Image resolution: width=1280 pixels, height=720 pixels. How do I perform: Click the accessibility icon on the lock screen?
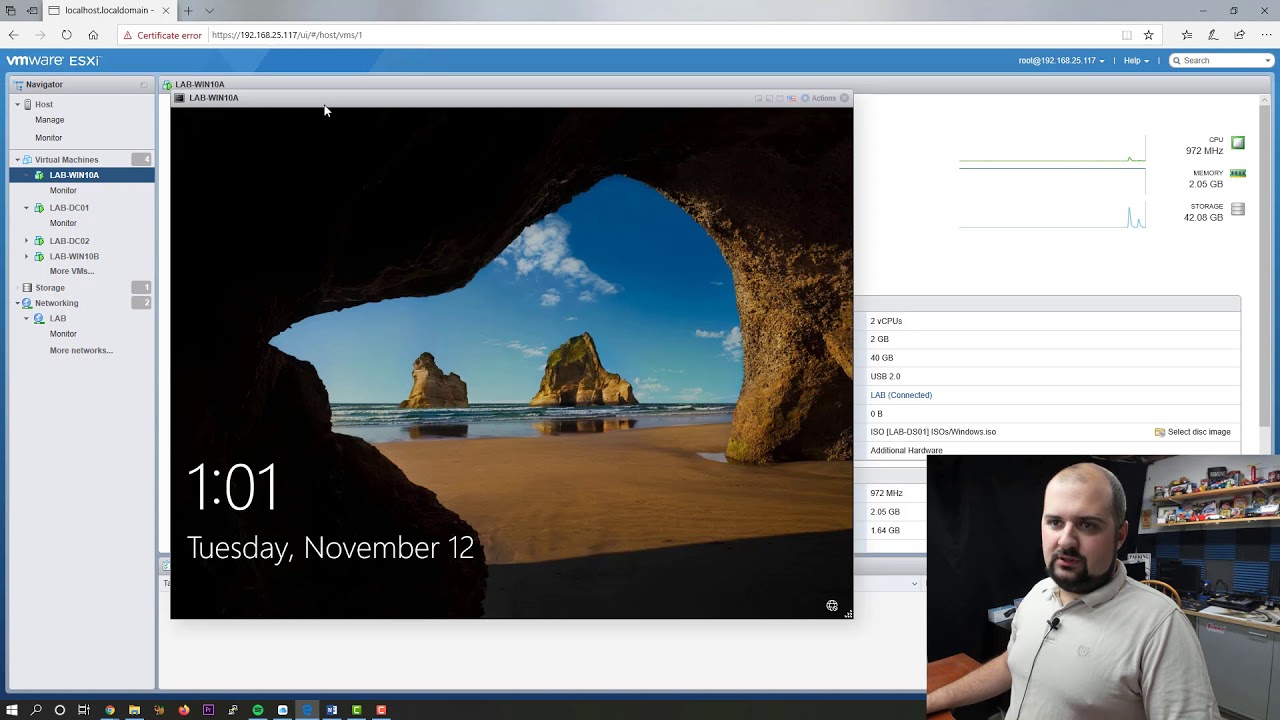point(832,606)
